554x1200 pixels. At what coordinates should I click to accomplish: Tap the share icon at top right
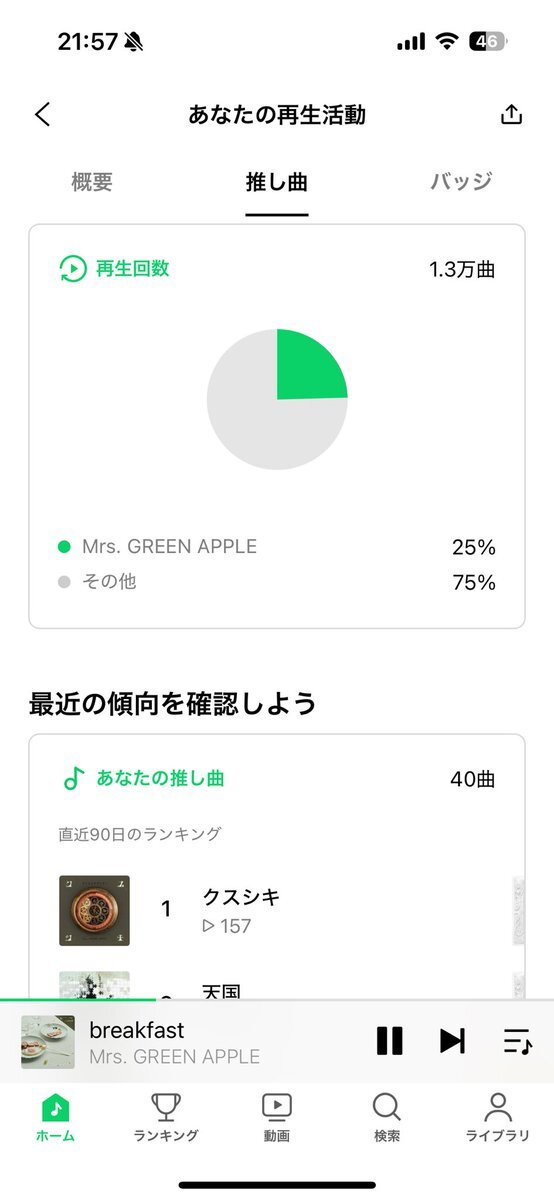511,114
